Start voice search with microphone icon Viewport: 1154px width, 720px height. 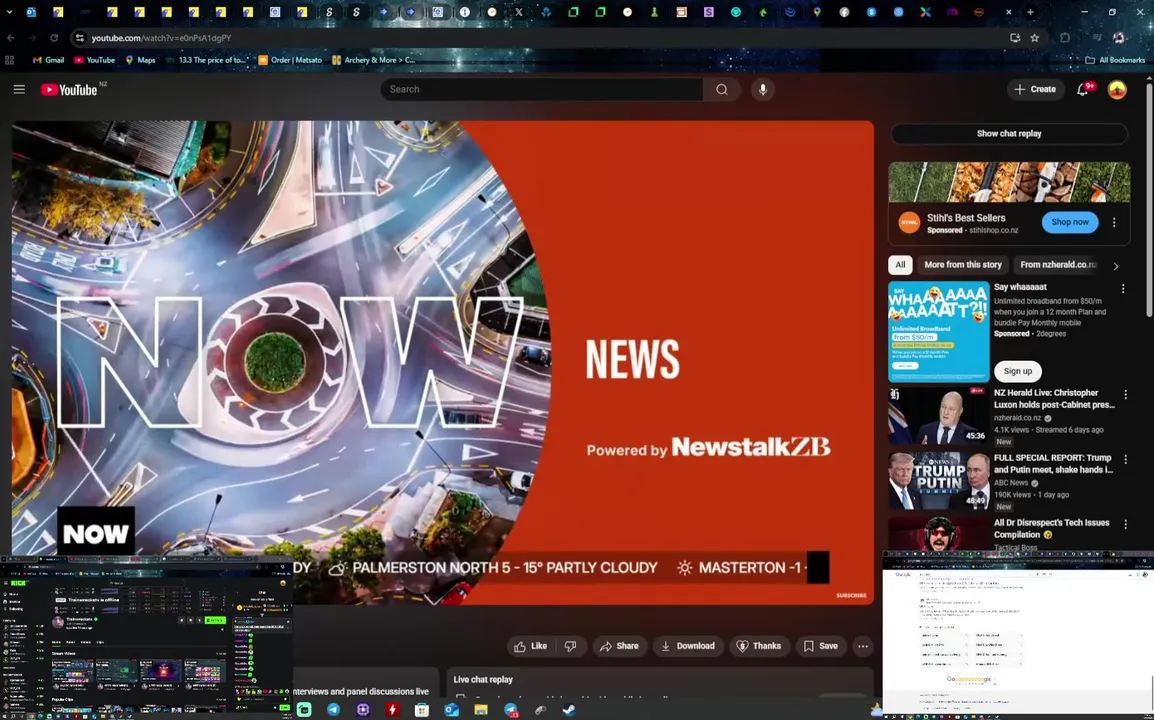(x=762, y=89)
